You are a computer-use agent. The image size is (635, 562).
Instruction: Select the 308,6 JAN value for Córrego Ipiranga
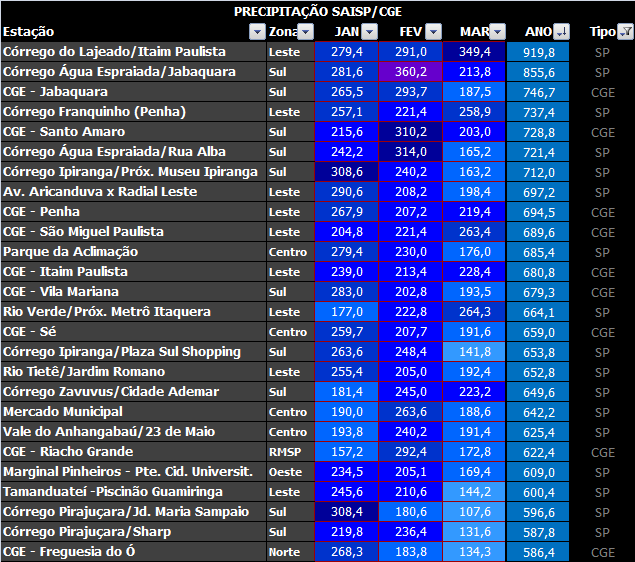pos(347,172)
